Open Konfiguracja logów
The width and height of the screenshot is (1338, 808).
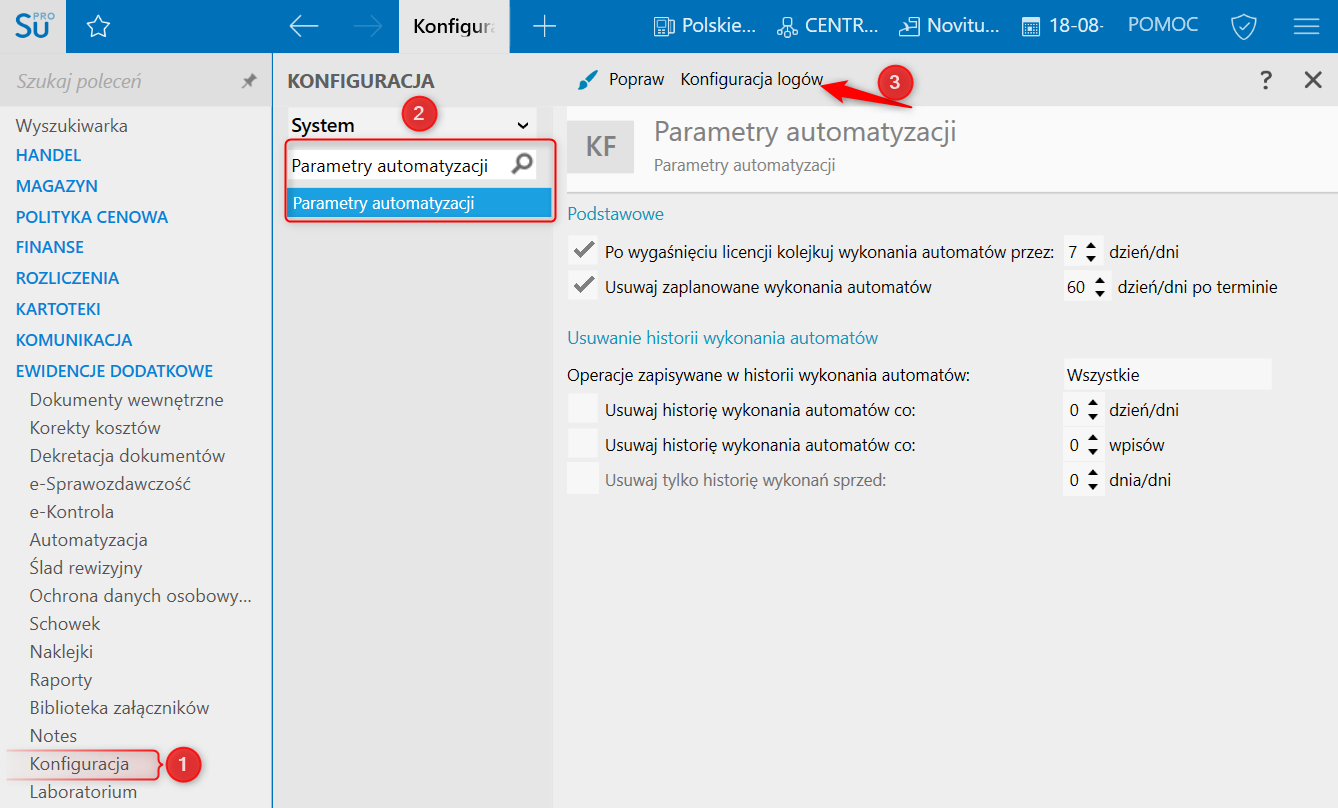click(x=751, y=80)
